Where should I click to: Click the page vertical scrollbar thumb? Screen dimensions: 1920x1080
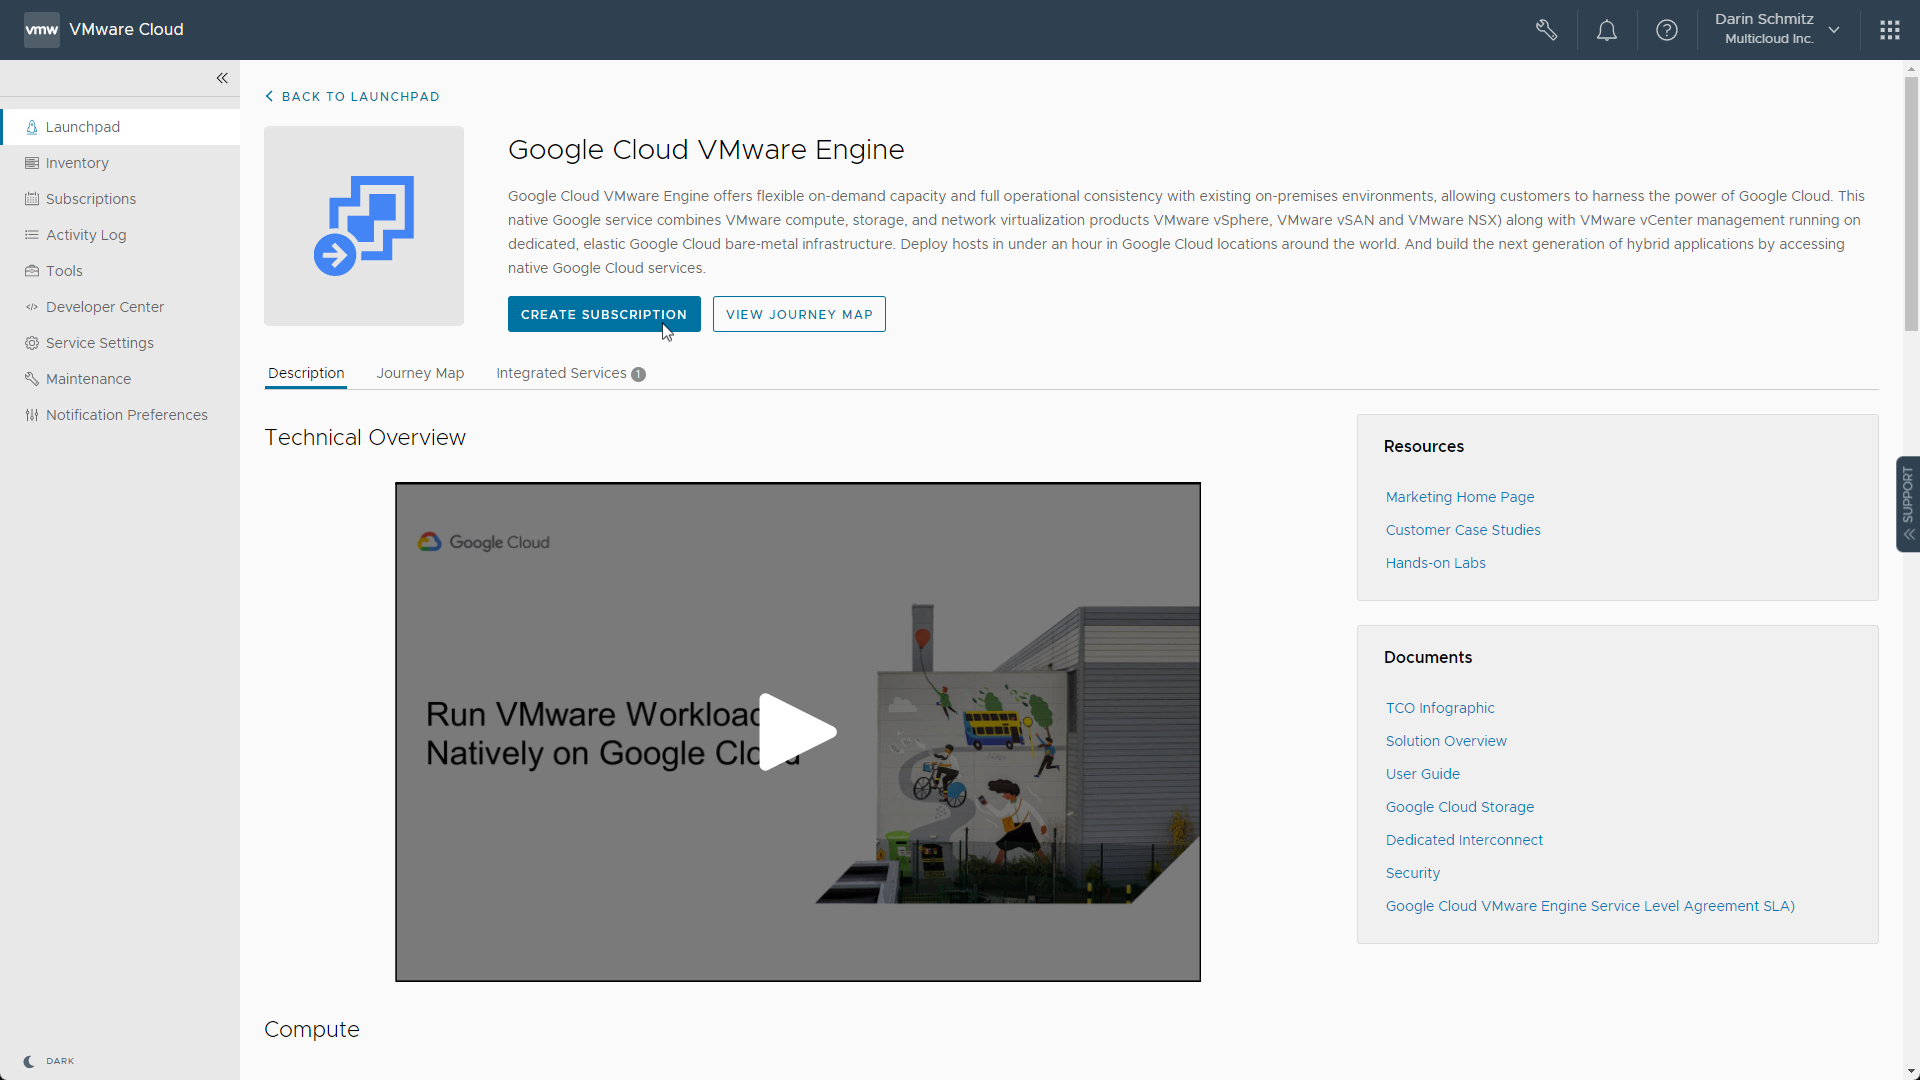tap(1911, 204)
